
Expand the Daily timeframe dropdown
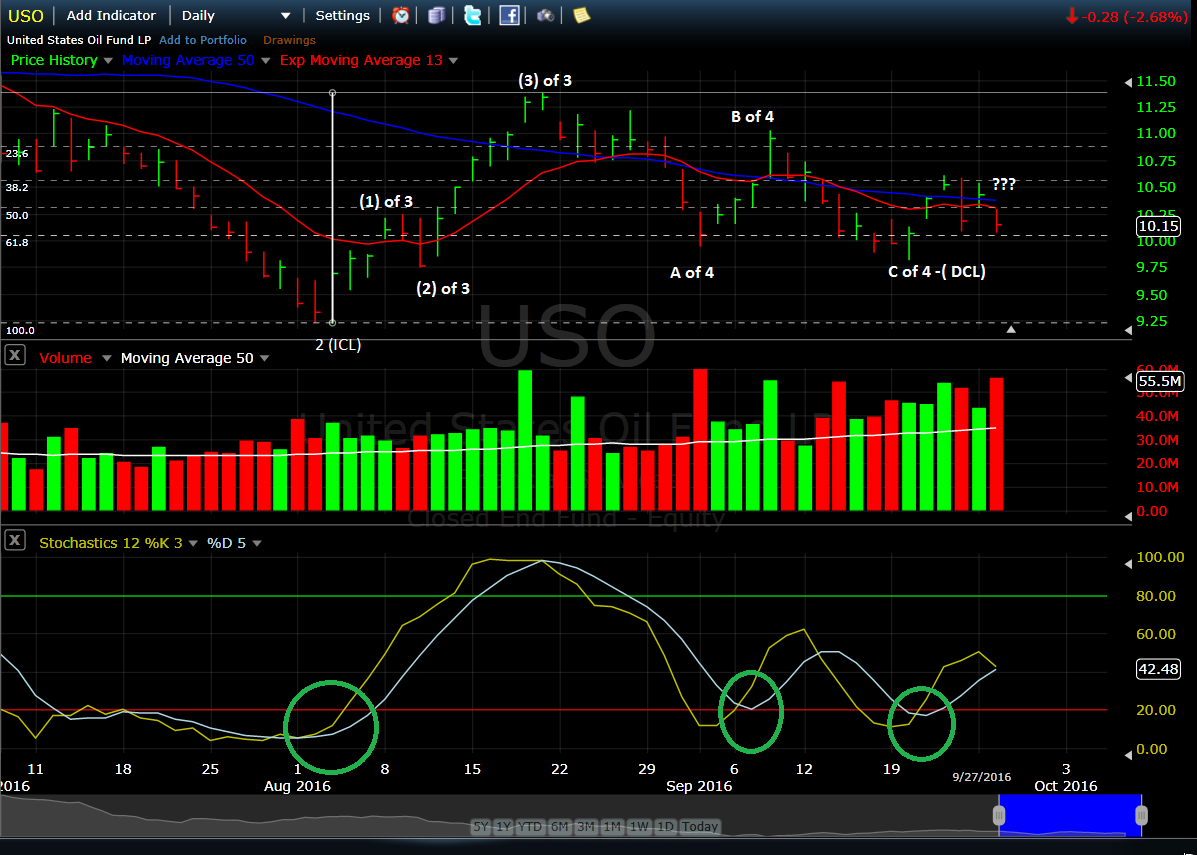pos(285,16)
